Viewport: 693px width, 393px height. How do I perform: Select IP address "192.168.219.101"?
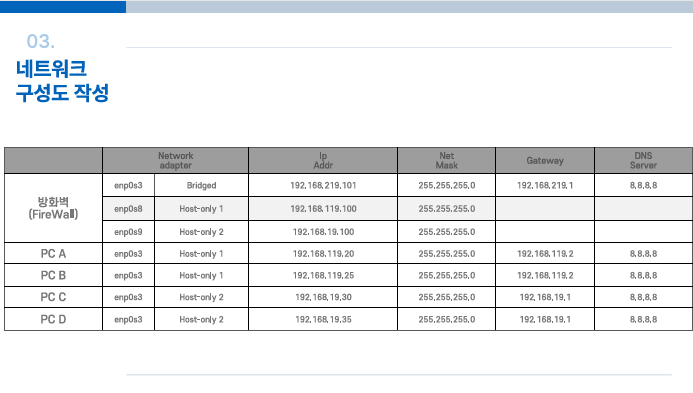[323, 185]
